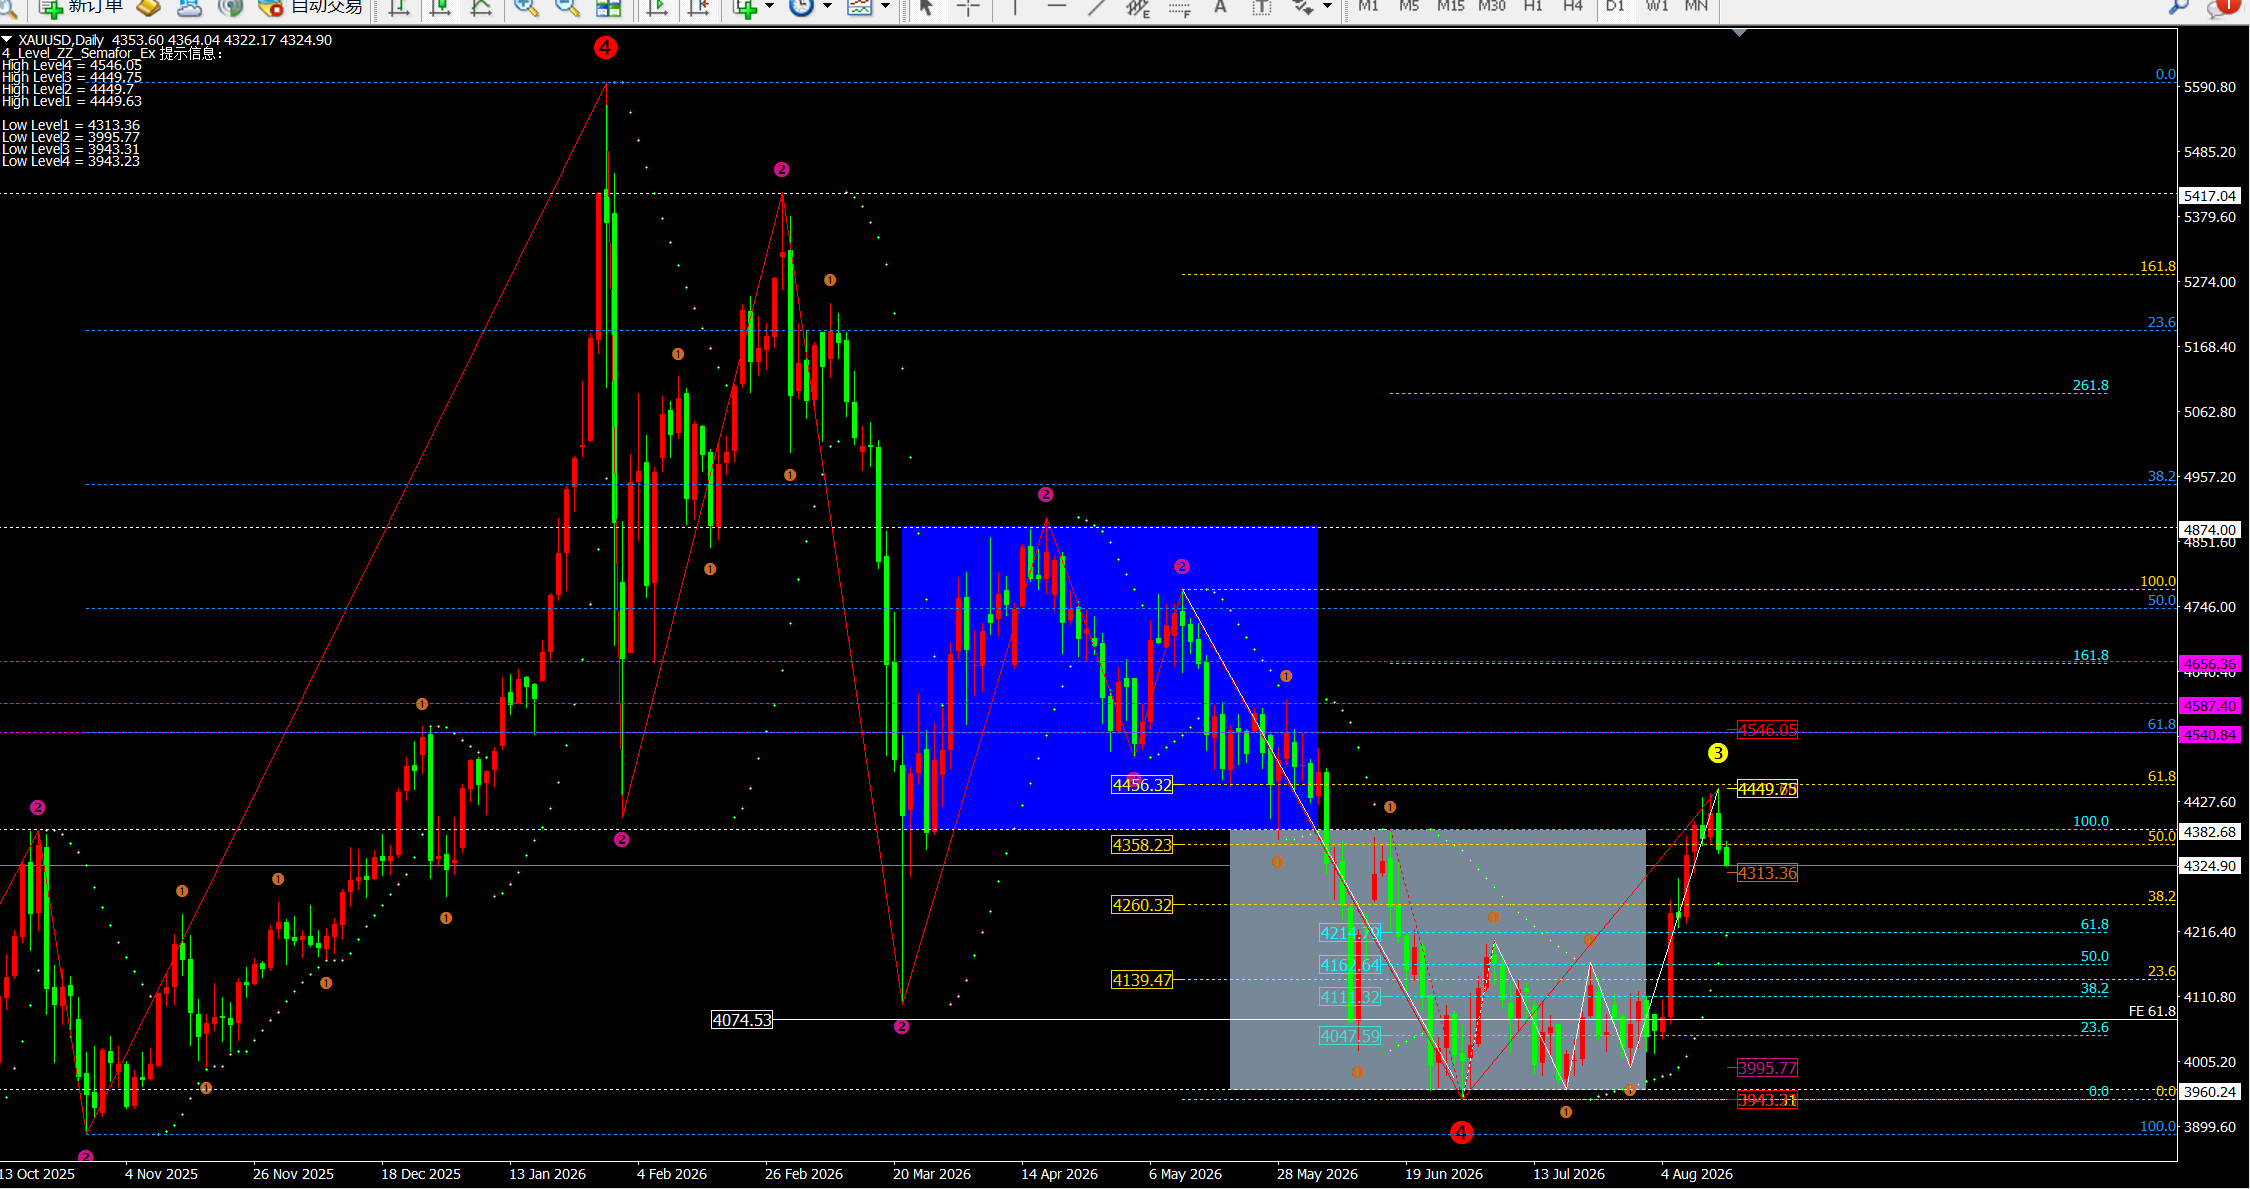Select the vertical line drawing tool

[1015, 7]
